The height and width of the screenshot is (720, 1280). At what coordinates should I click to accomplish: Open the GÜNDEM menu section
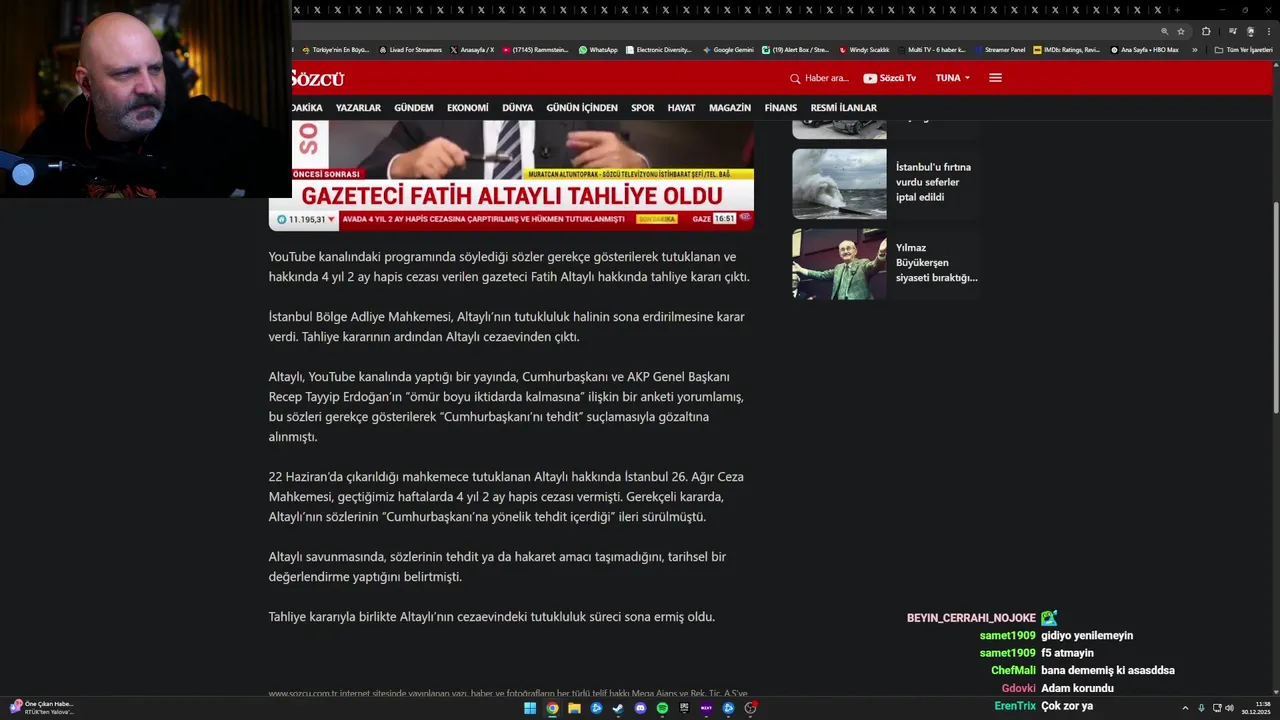click(414, 108)
